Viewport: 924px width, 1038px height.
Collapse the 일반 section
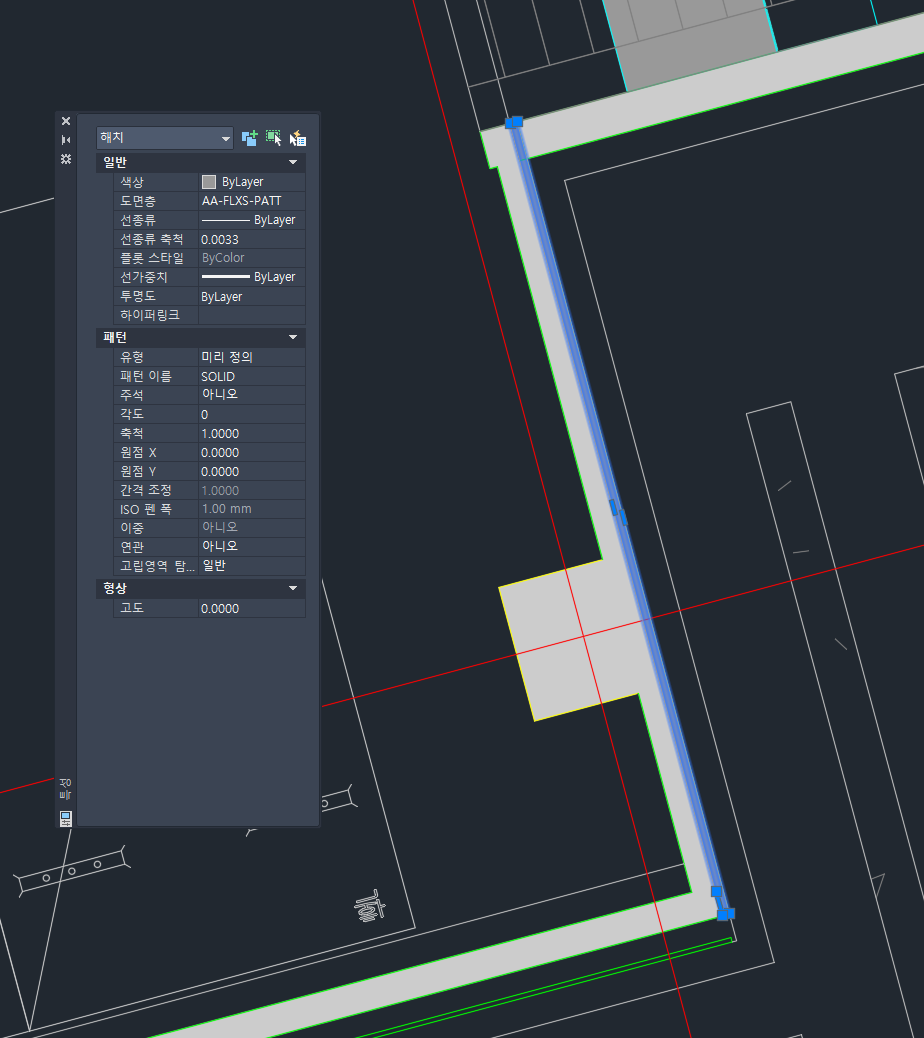point(293,162)
